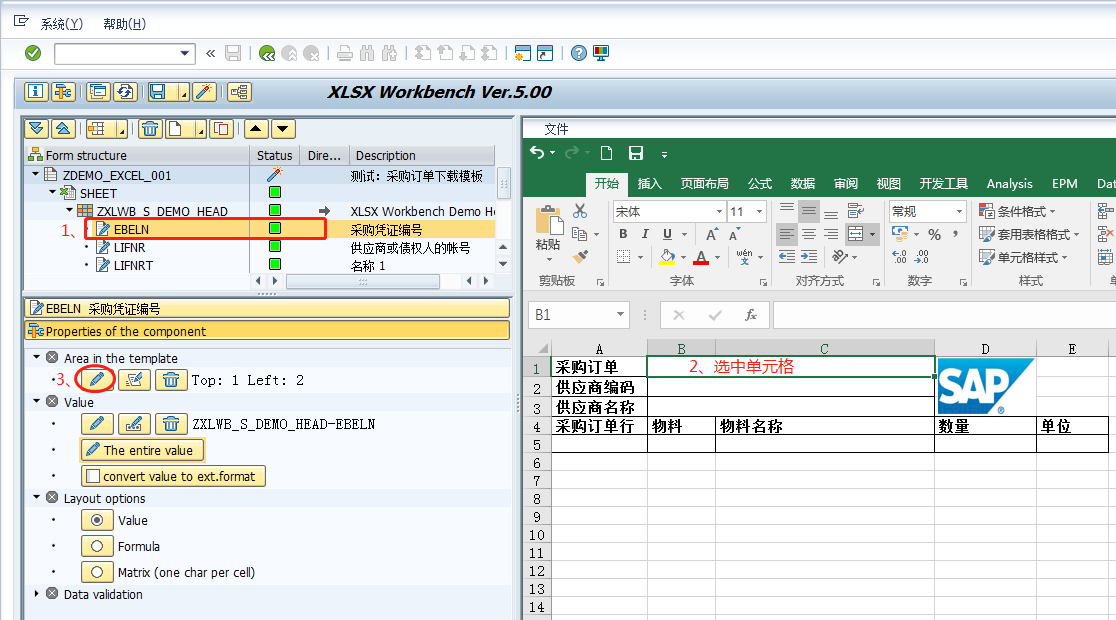The width and height of the screenshot is (1116, 620).
Task: Open Excel number format dropdown
Action: click(959, 211)
